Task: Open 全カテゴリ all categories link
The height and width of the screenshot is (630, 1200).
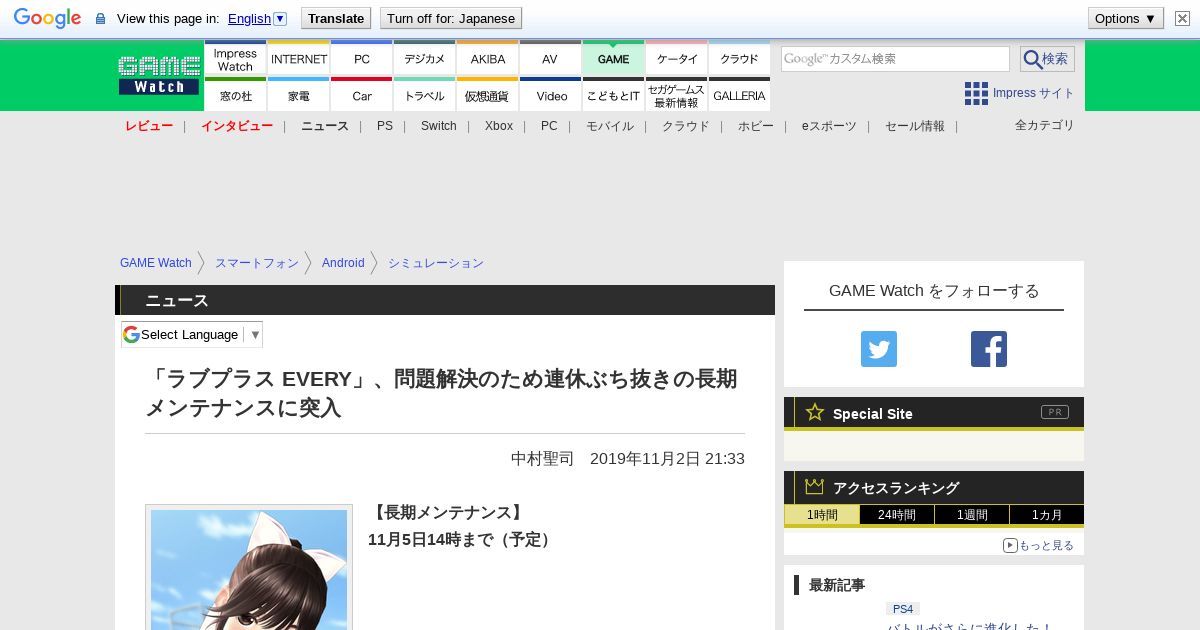Action: 1045,125
